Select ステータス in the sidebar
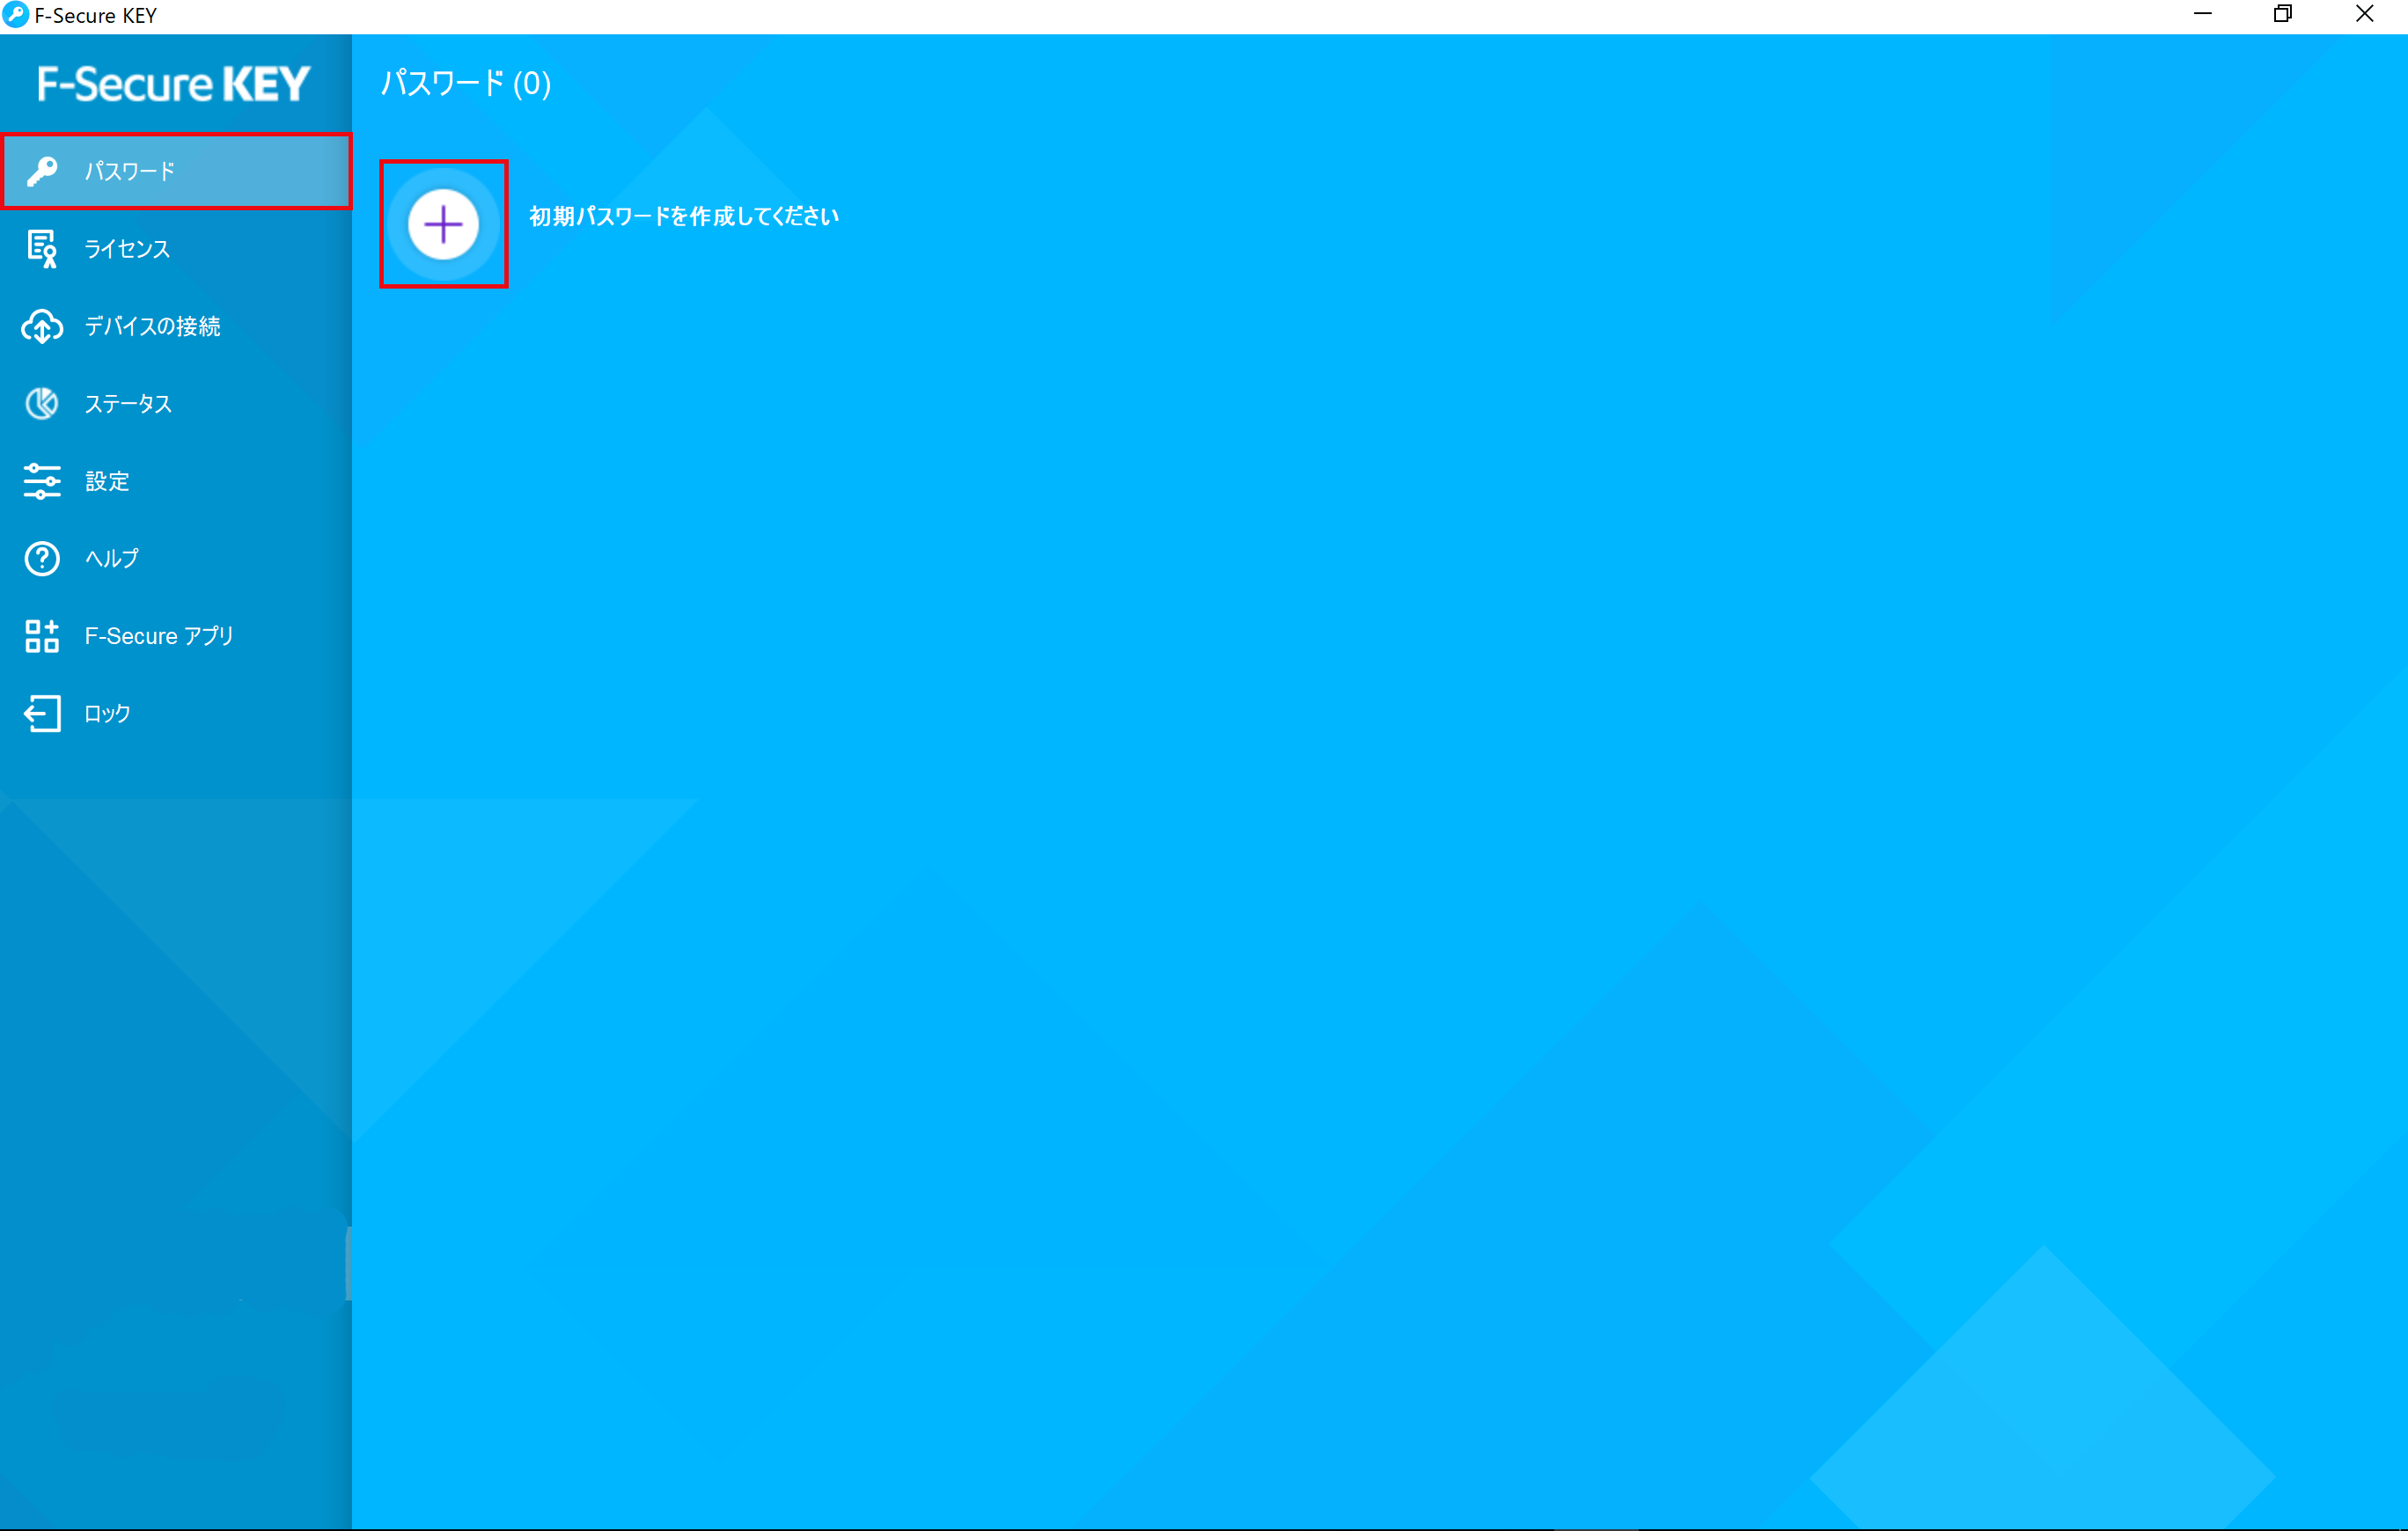Screen dimensions: 2408x1531 [x=176, y=403]
